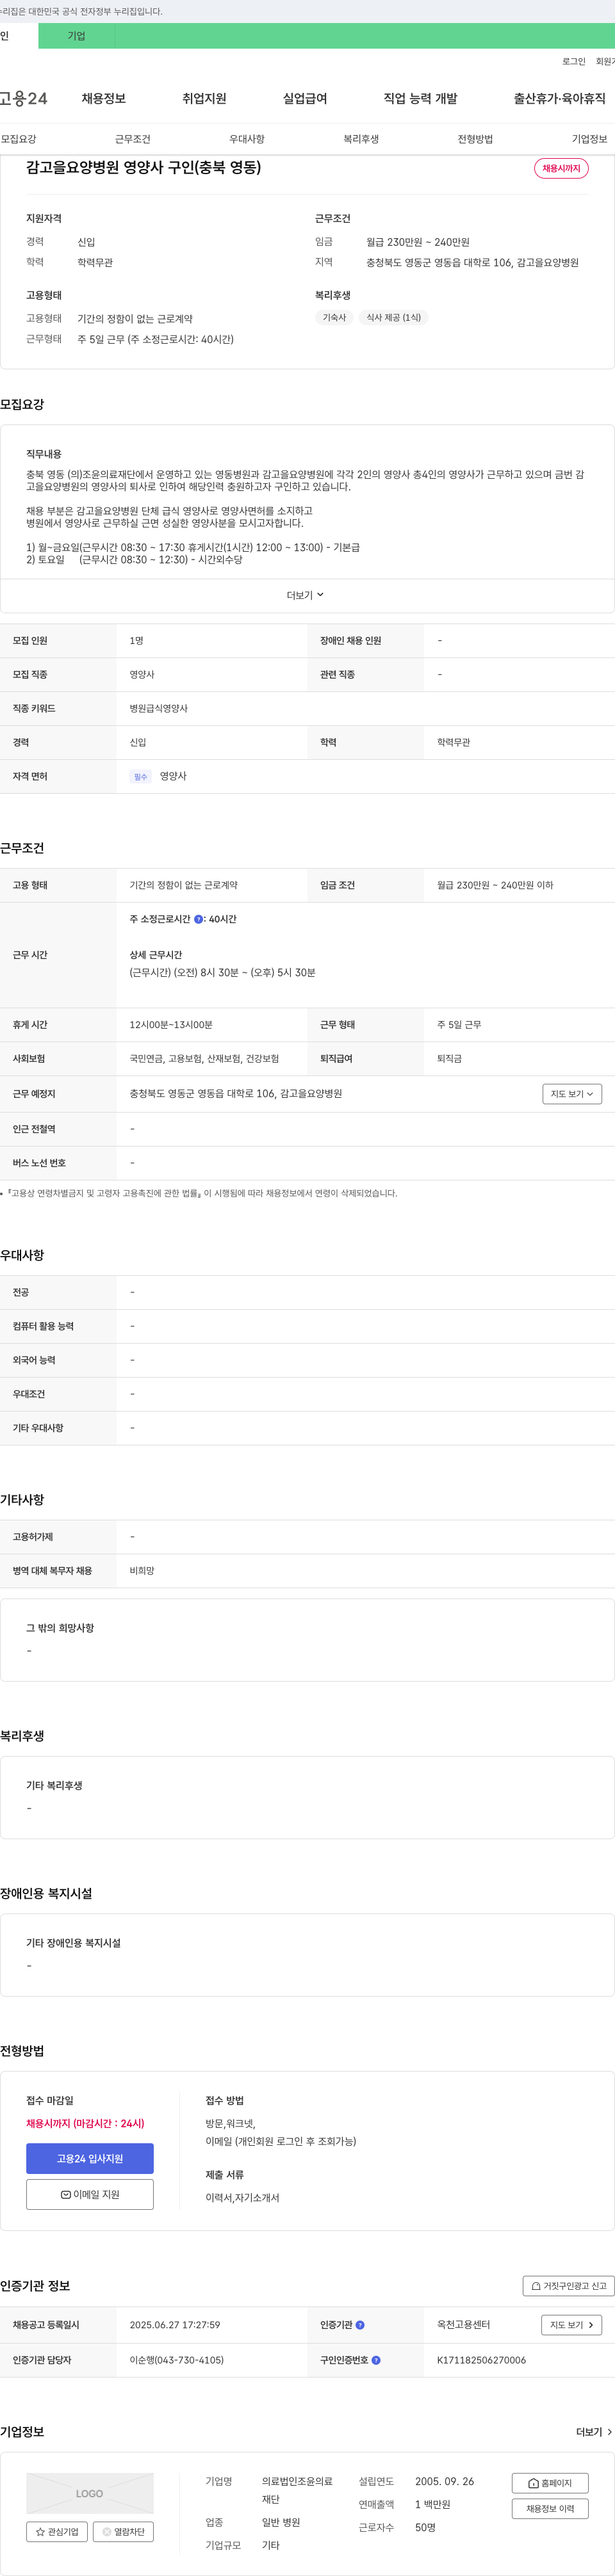Expand 지도 보기 for 근무 예정지
Viewport: 615px width, 2576px height.
(572, 1094)
